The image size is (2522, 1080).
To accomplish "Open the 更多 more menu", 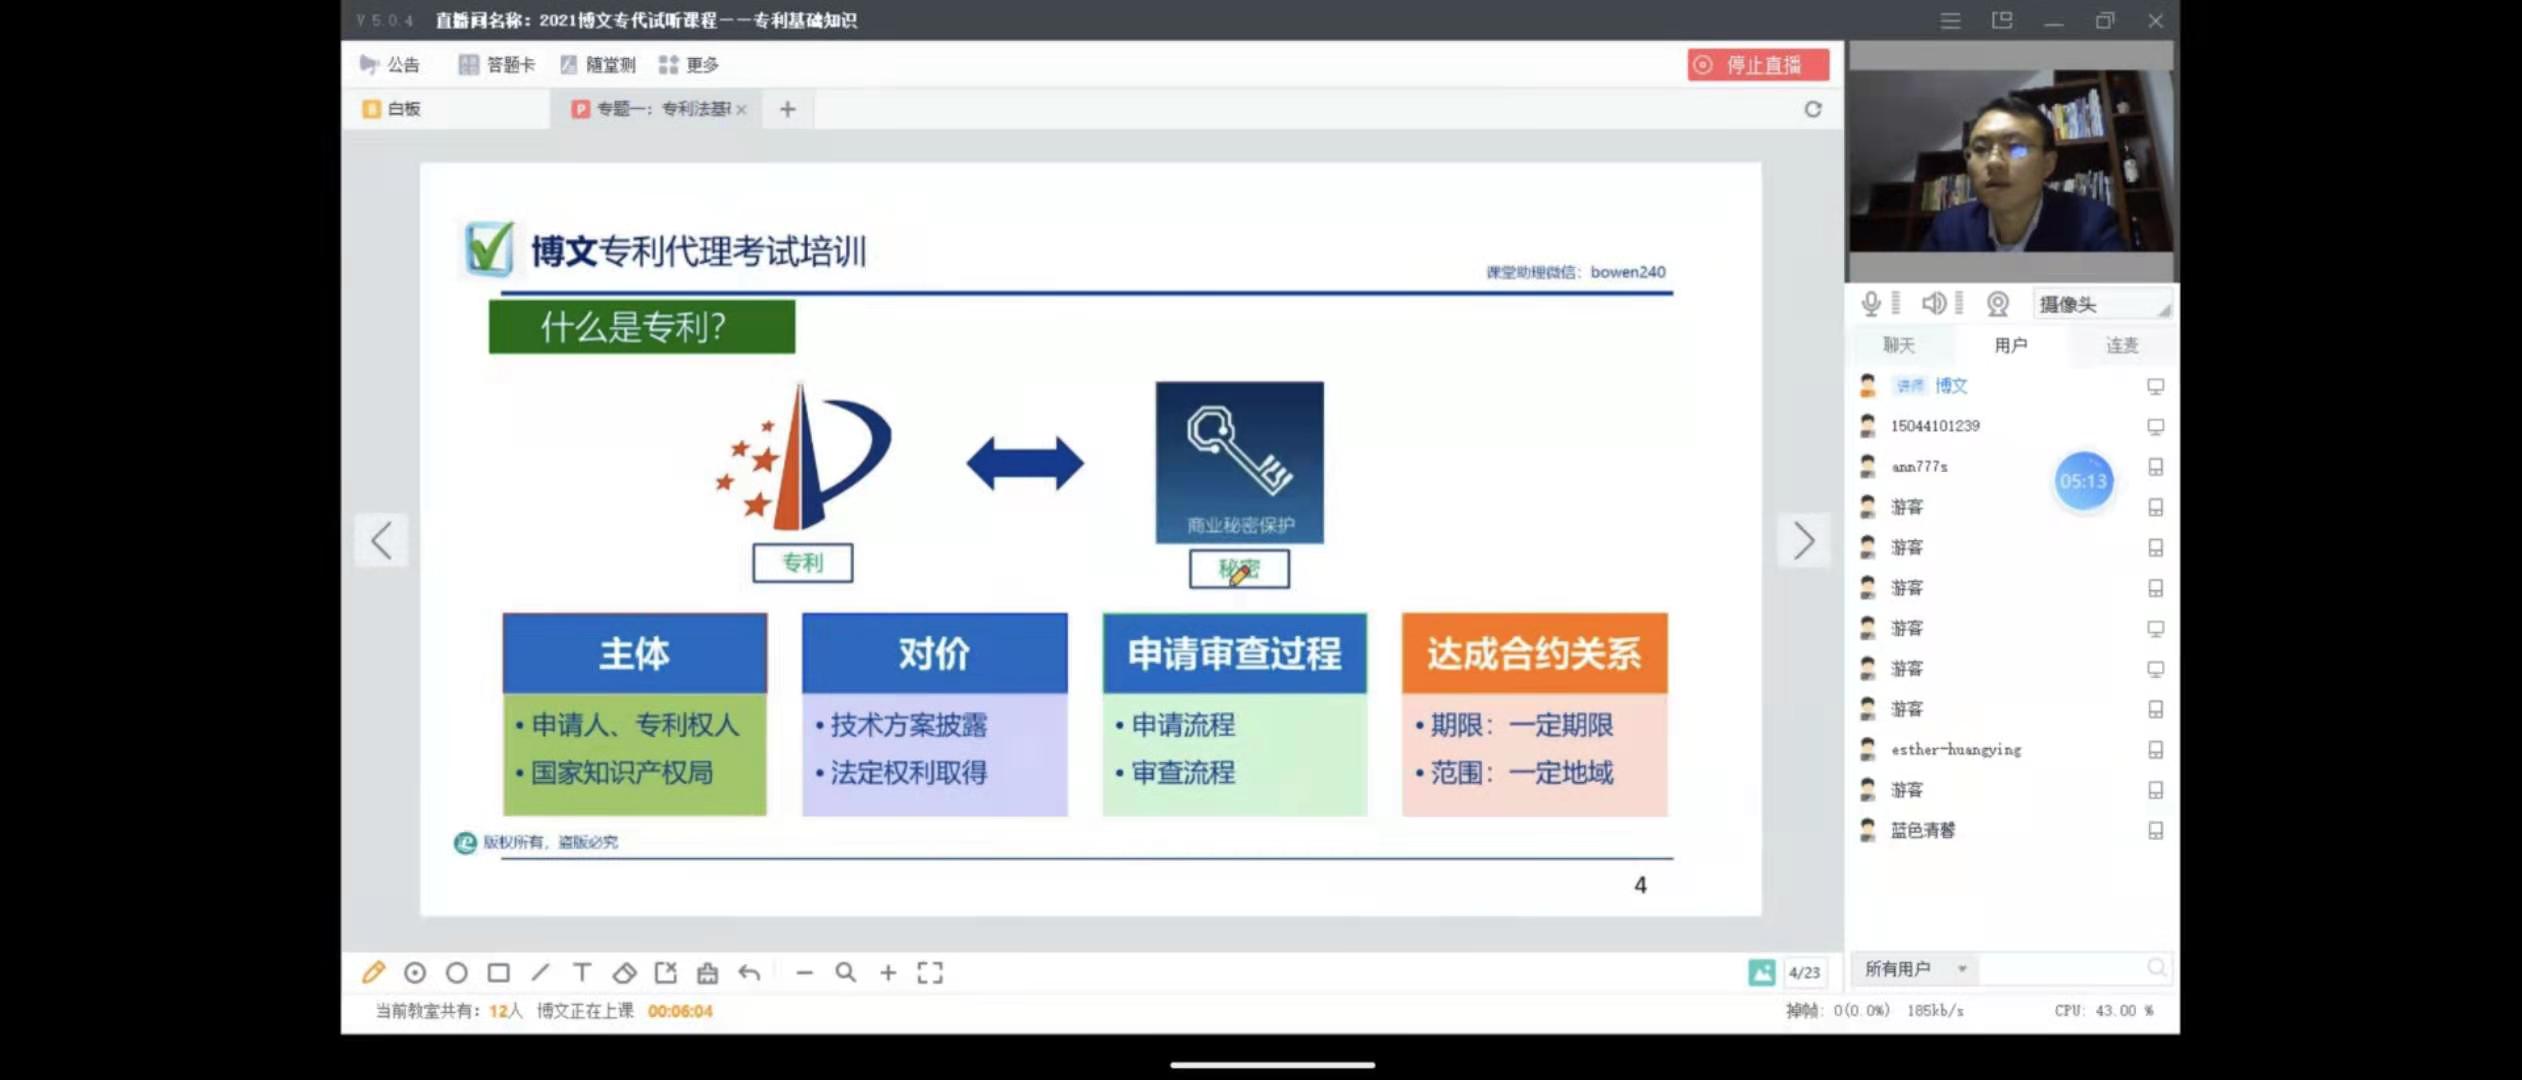I will (689, 65).
